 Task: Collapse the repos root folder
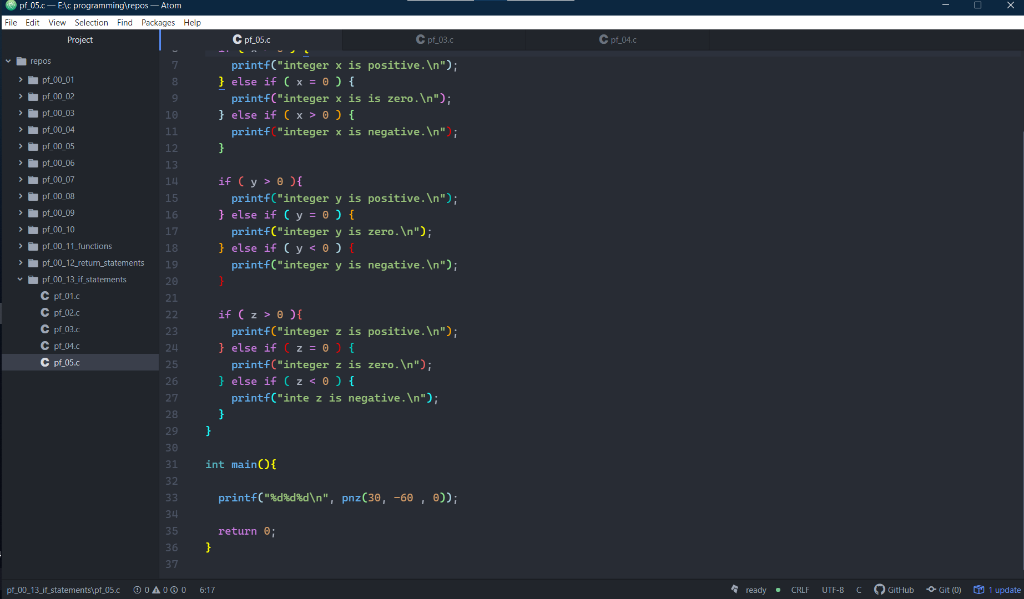[x=7, y=62]
